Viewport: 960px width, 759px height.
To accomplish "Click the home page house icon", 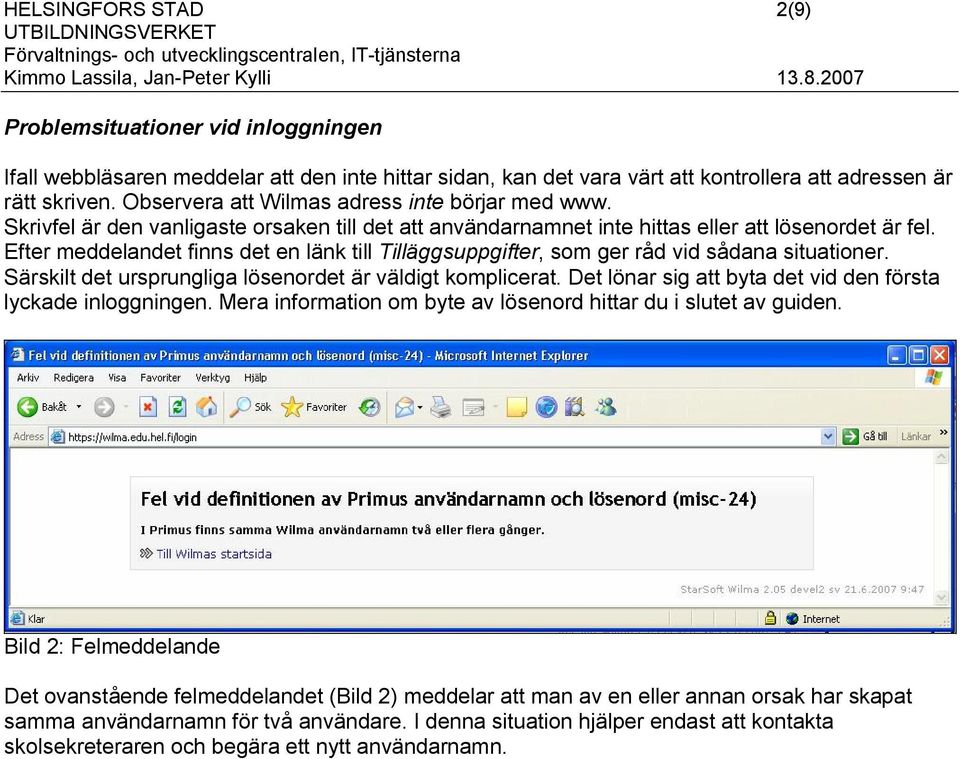I will 206,407.
